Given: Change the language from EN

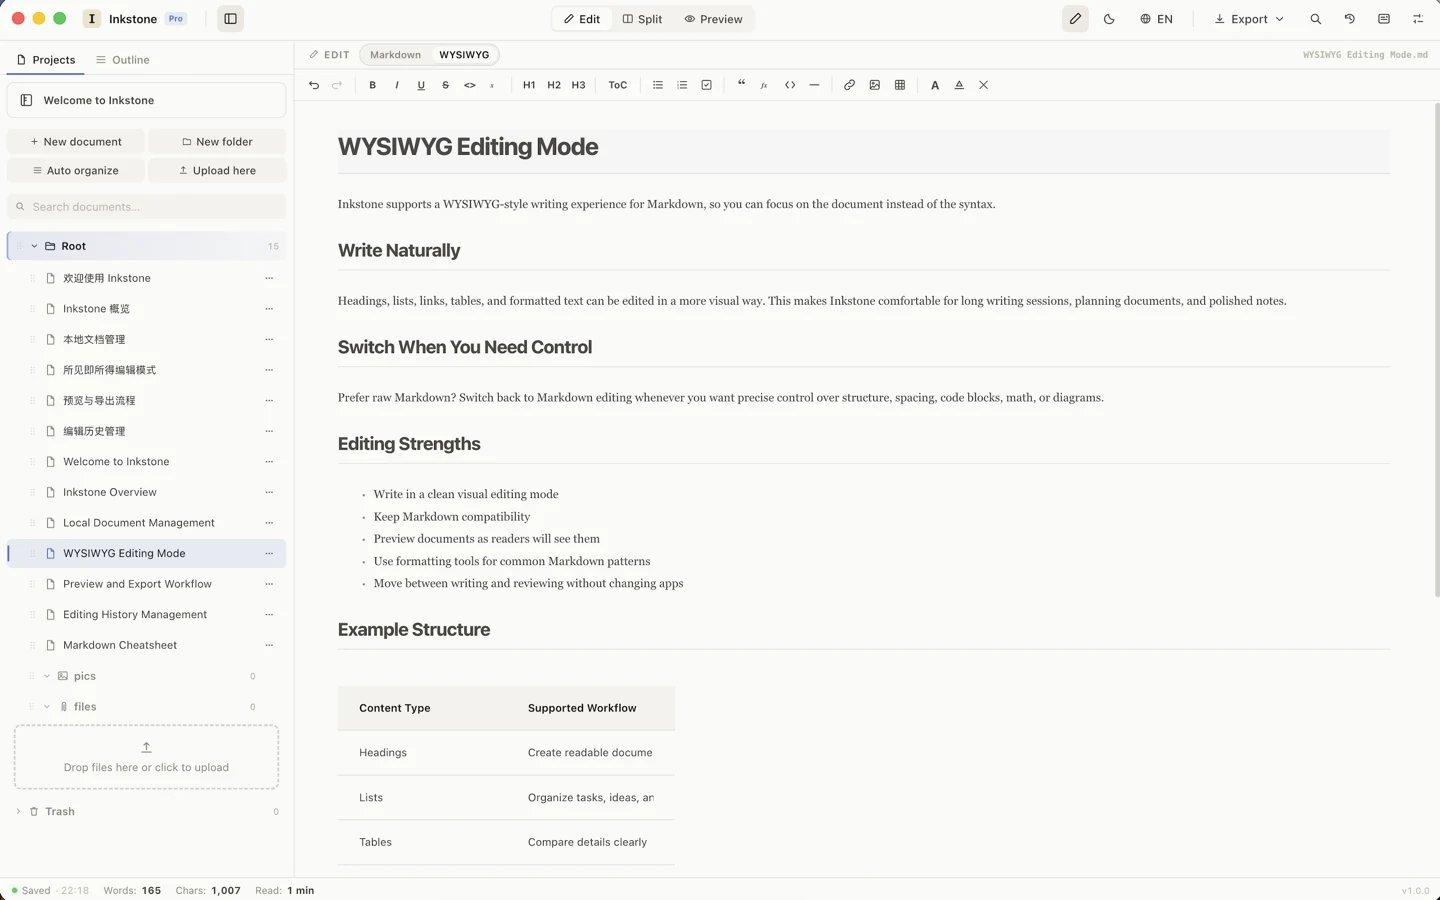Looking at the screenshot, I should 1156,19.
